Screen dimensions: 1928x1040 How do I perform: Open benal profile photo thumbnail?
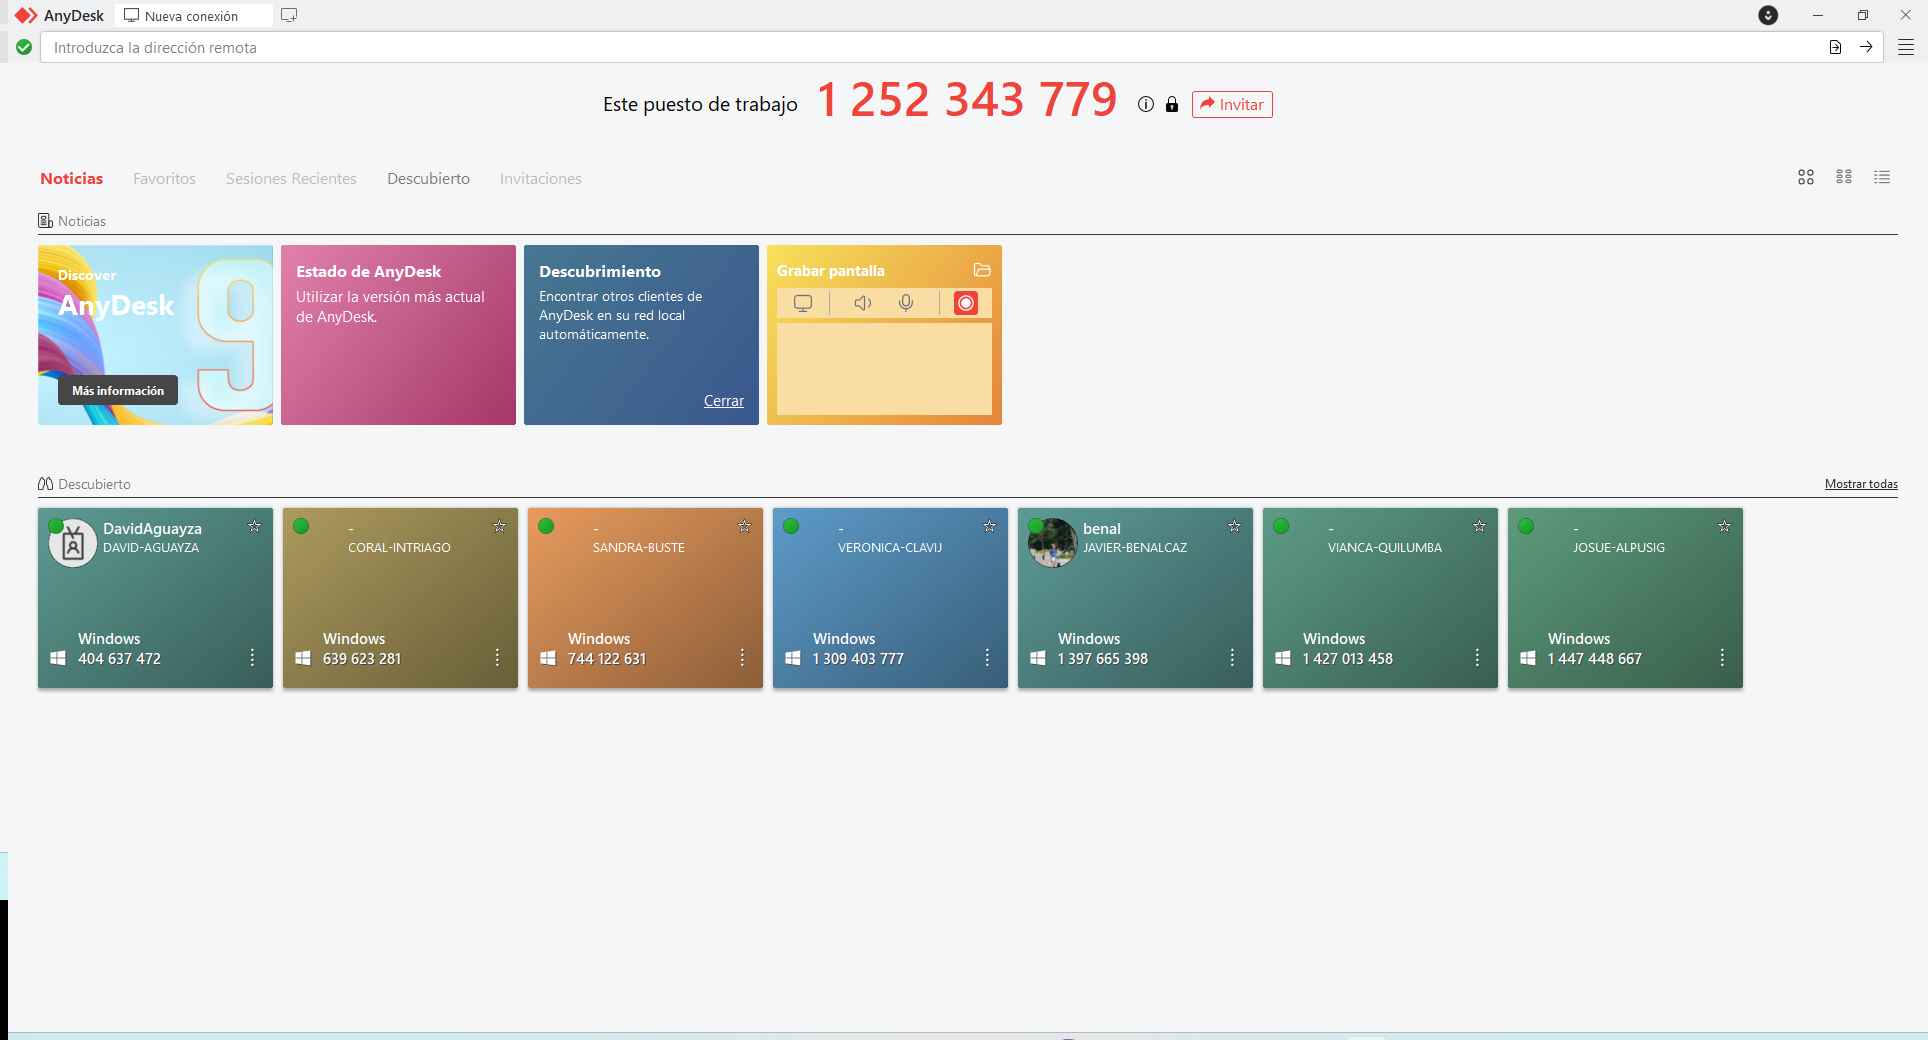click(1053, 543)
